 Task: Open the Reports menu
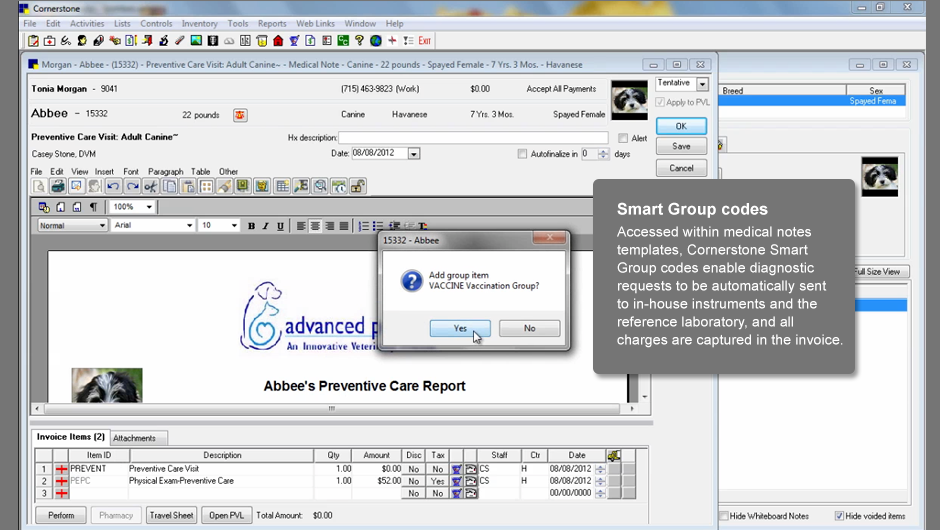[x=272, y=23]
